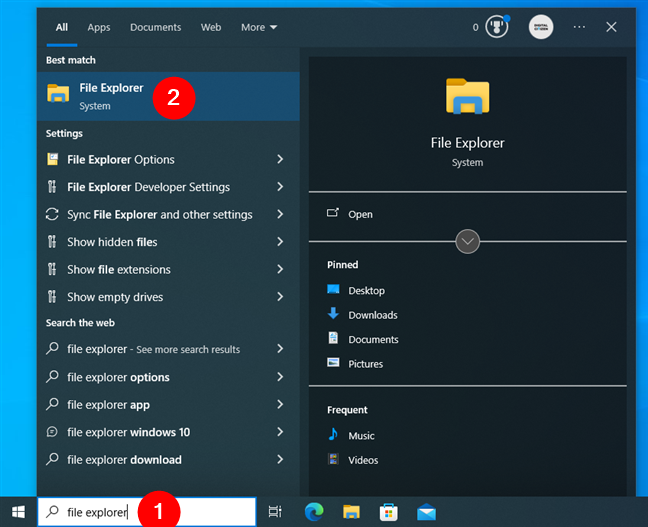Open Desktop pinned location text
648x527 pixels.
[366, 291]
